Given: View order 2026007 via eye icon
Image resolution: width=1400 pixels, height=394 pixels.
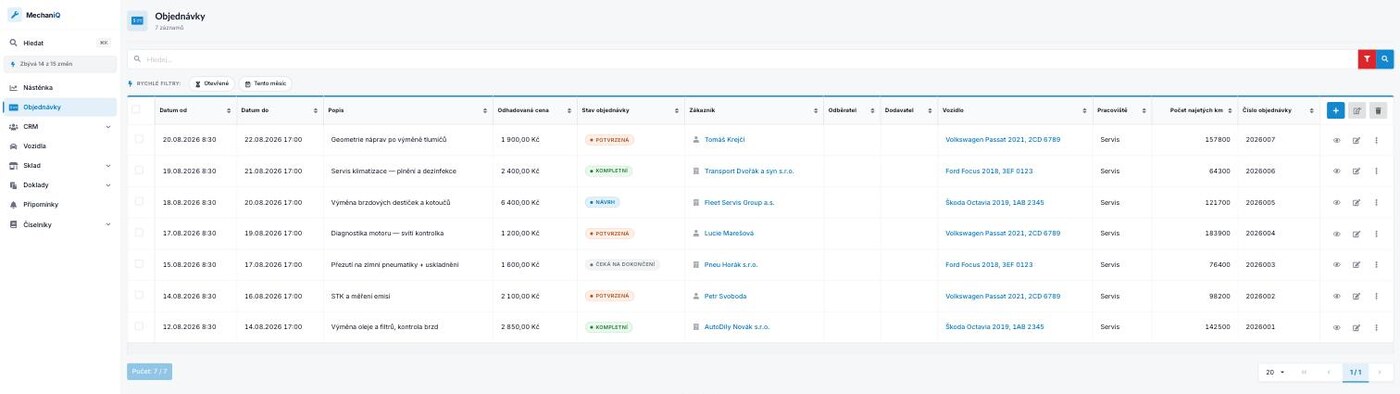Looking at the screenshot, I should 1336,140.
